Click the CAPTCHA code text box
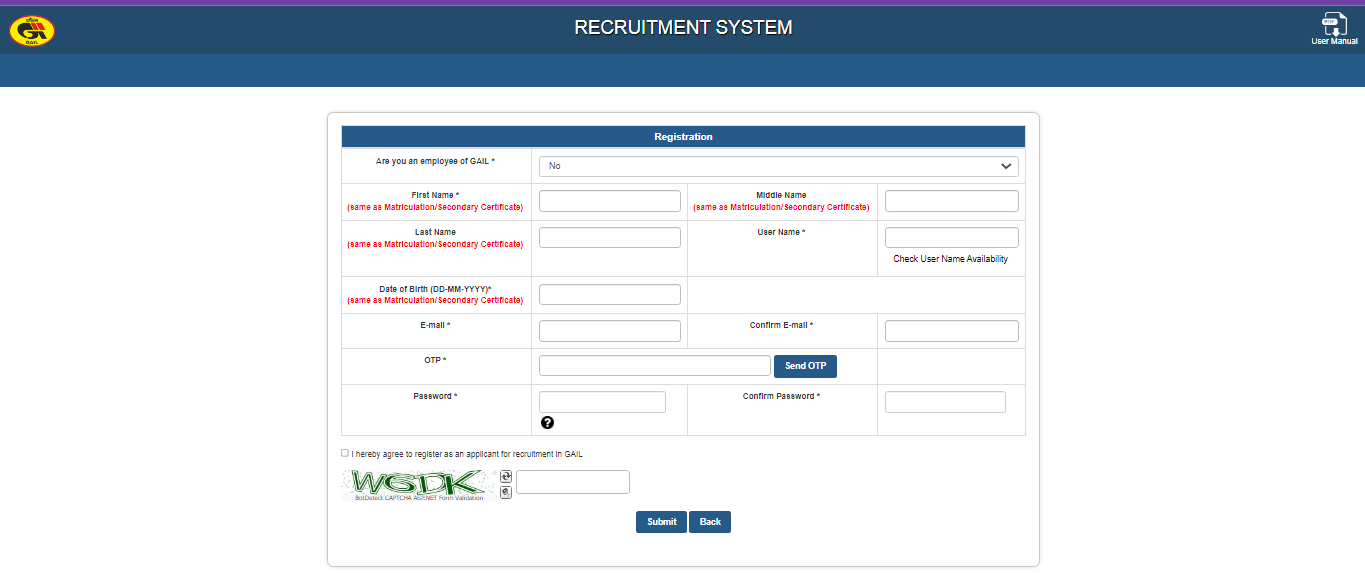This screenshot has width=1365, height=573. point(573,482)
